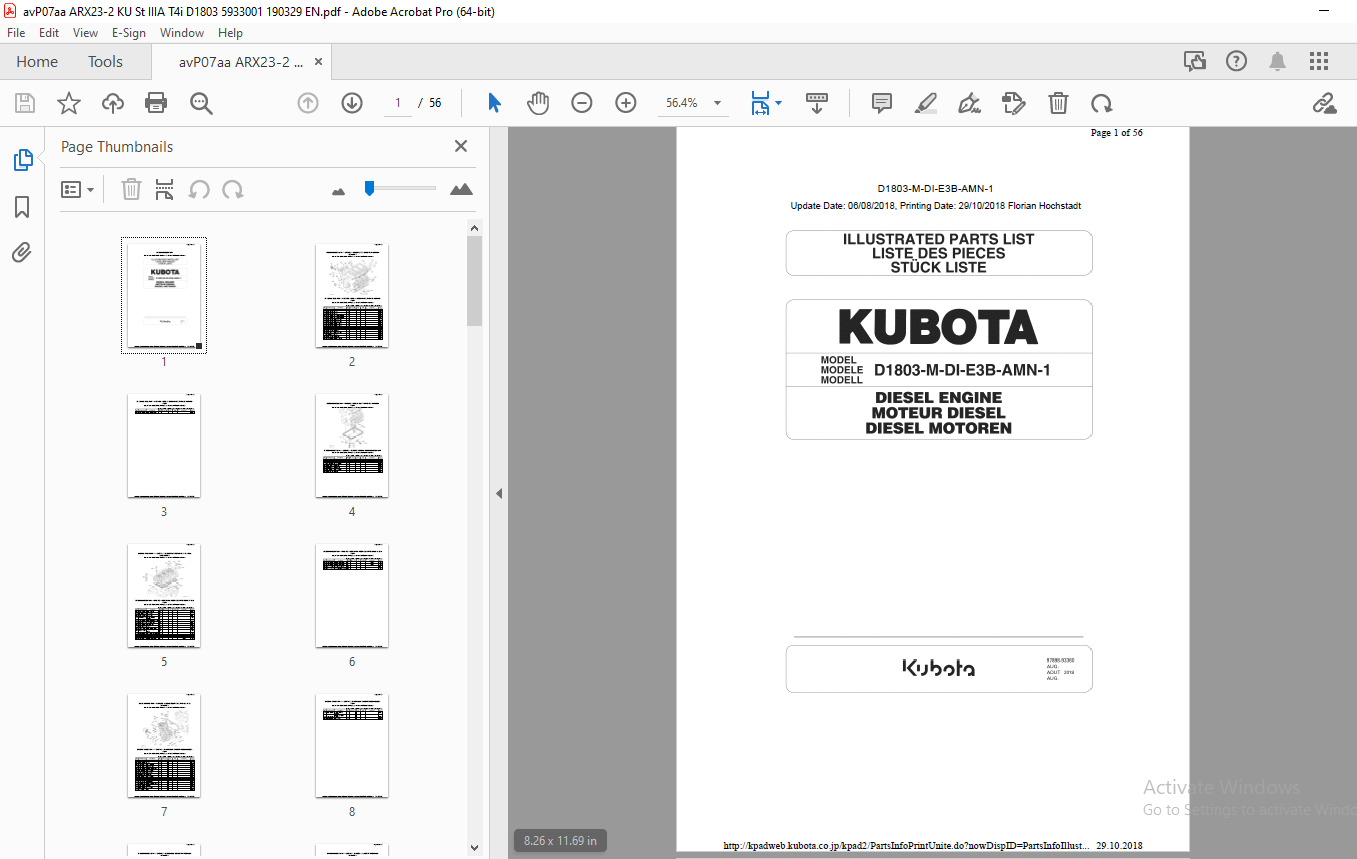Viewport: 1357px width, 859px height.
Task: Share link icon at toolbar right
Action: pyautogui.click(x=1325, y=103)
